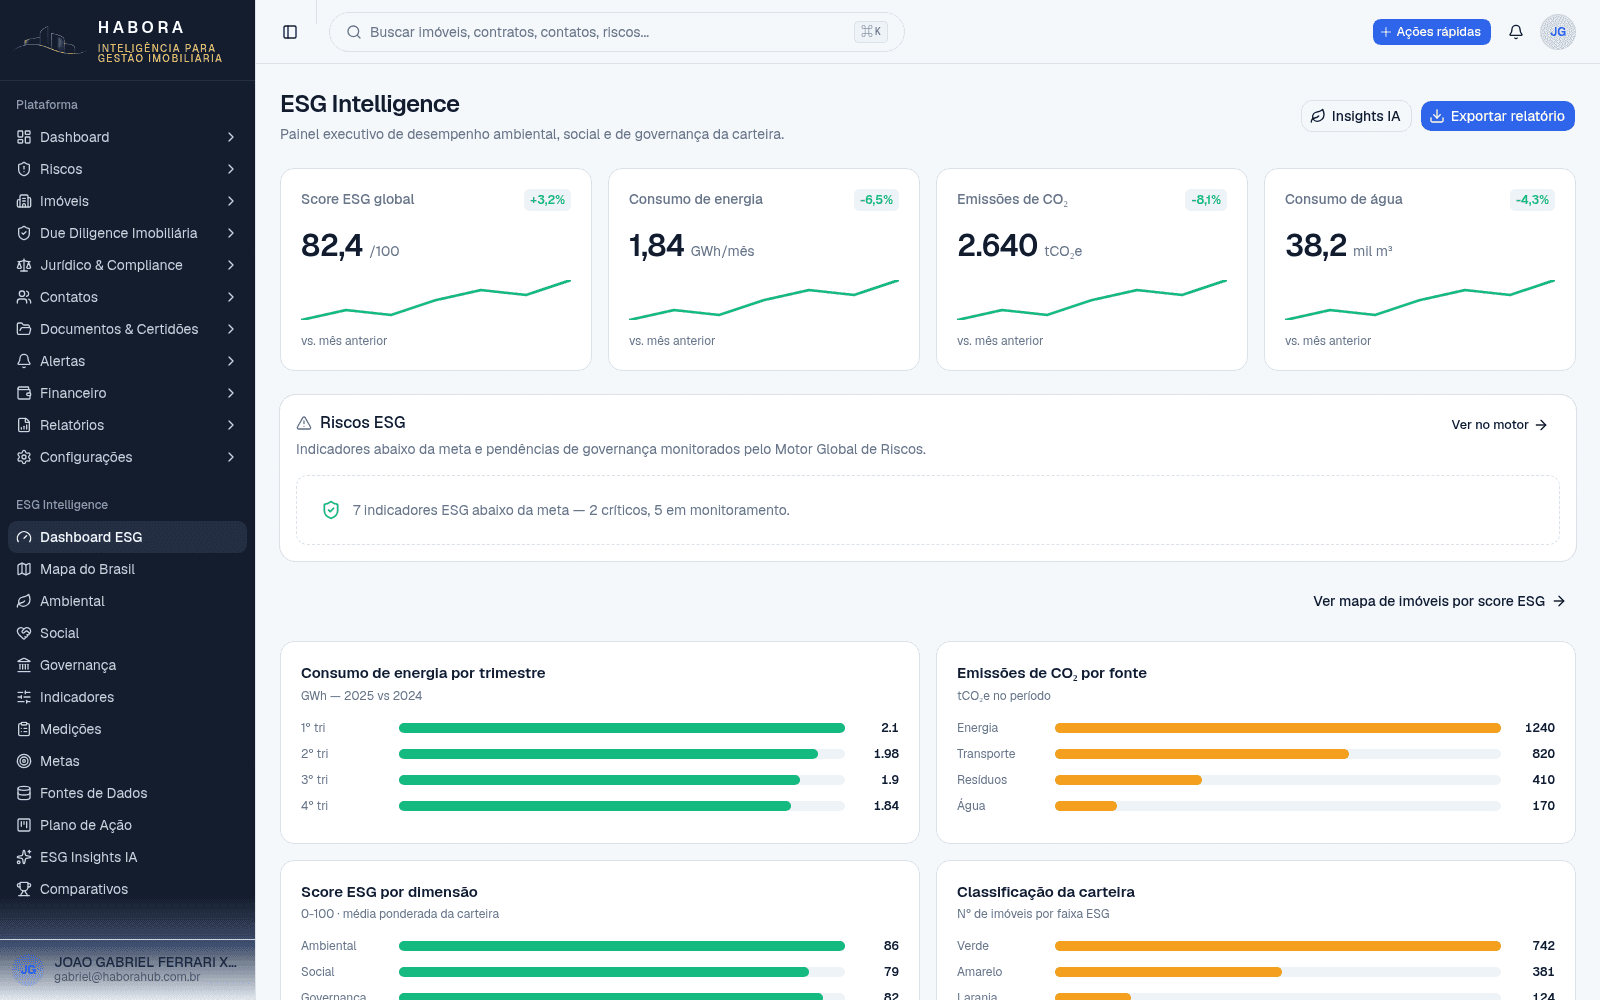Expand the Contatos menu chevron
The height and width of the screenshot is (1000, 1600).
click(231, 297)
